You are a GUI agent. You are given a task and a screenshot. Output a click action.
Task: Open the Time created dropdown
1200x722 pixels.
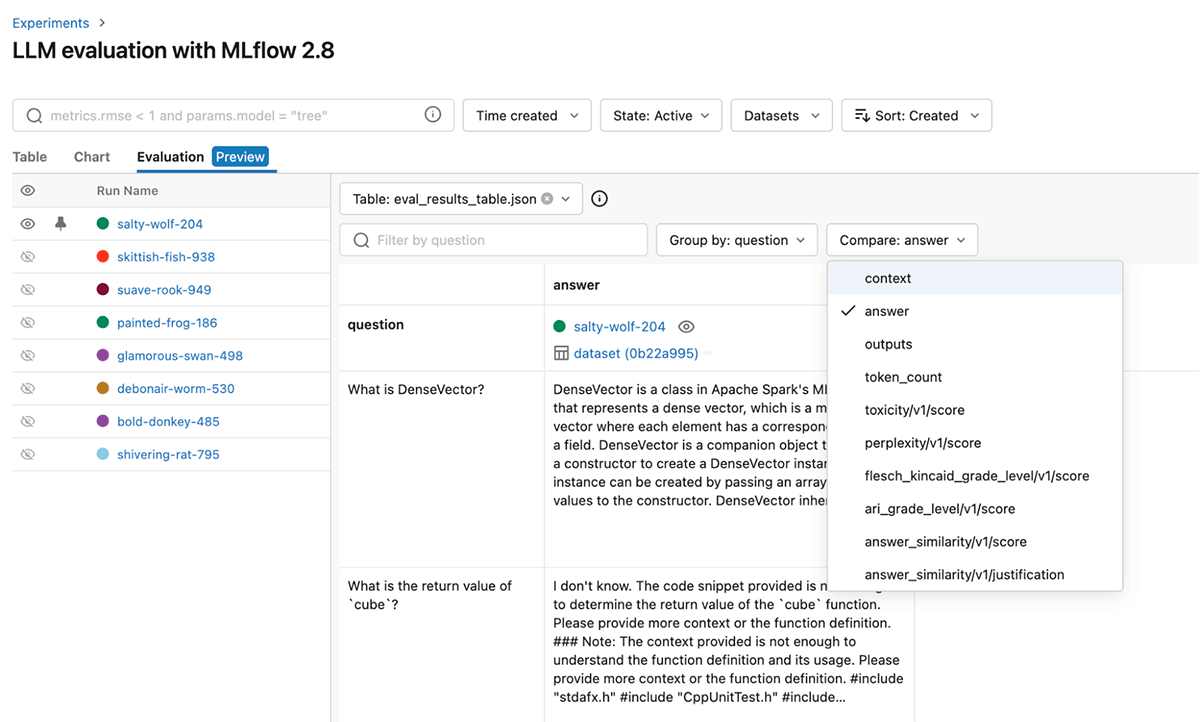pyautogui.click(x=527, y=116)
